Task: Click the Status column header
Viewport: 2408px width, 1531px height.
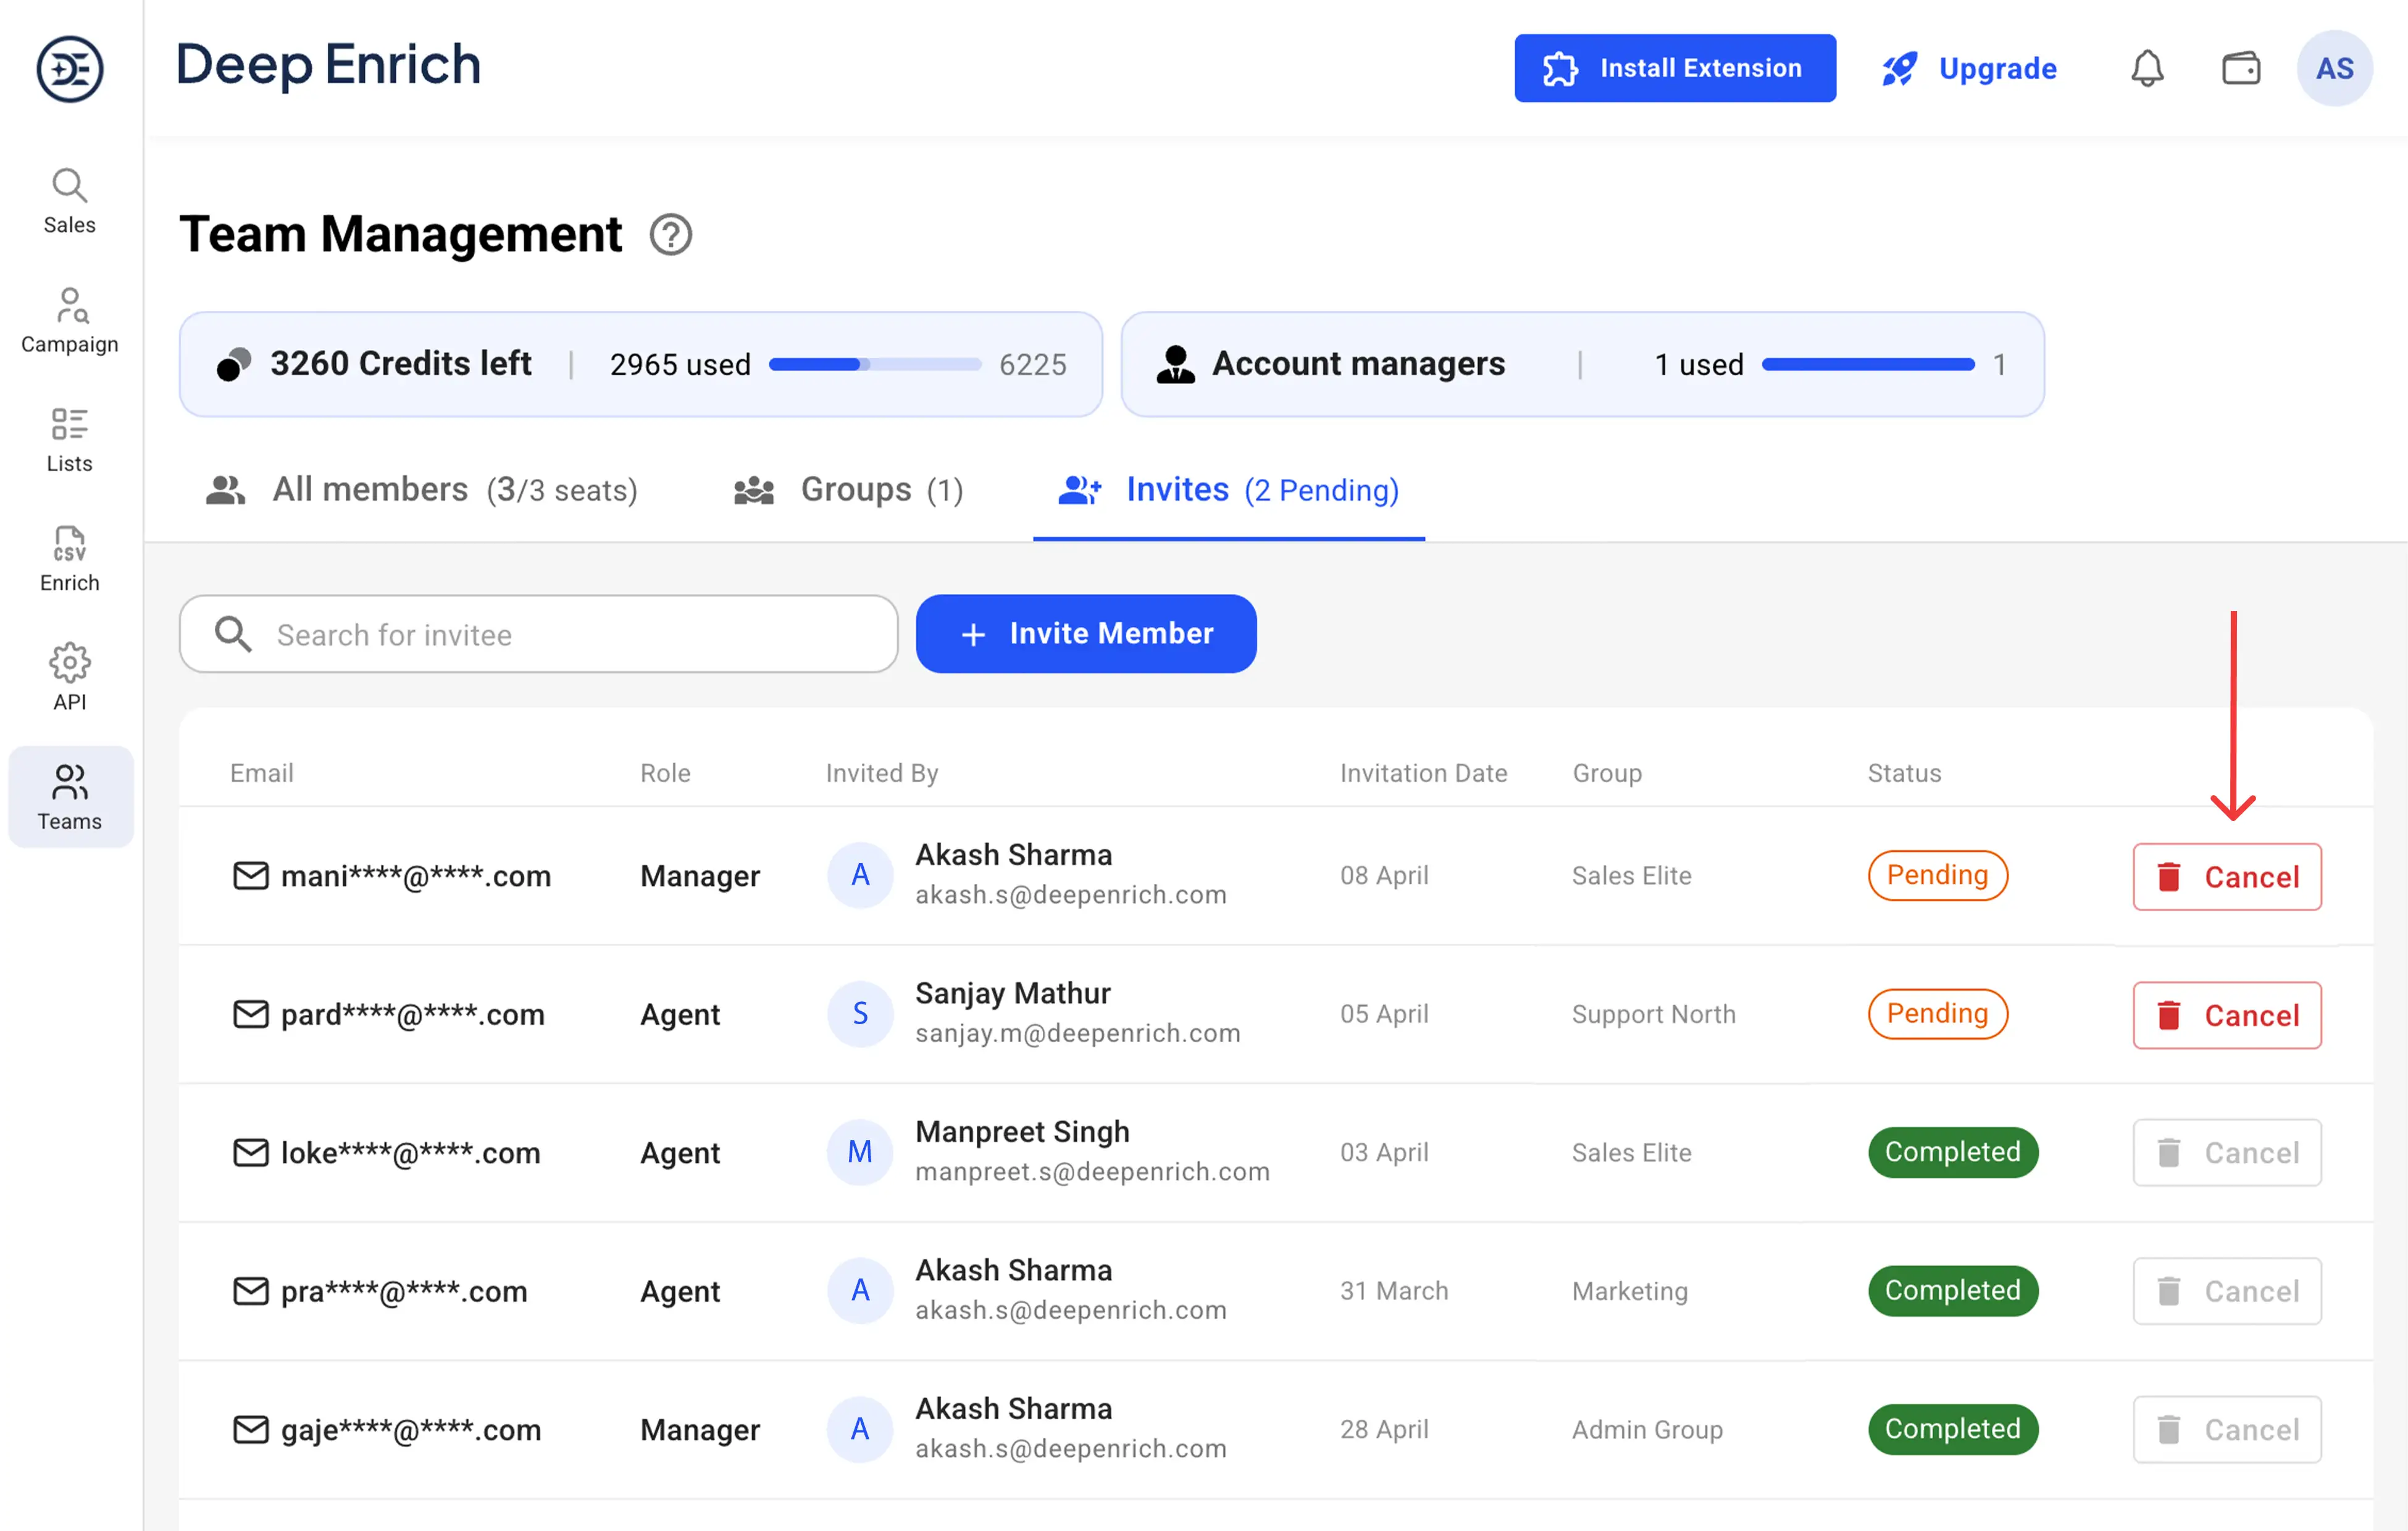Action: click(x=1904, y=773)
